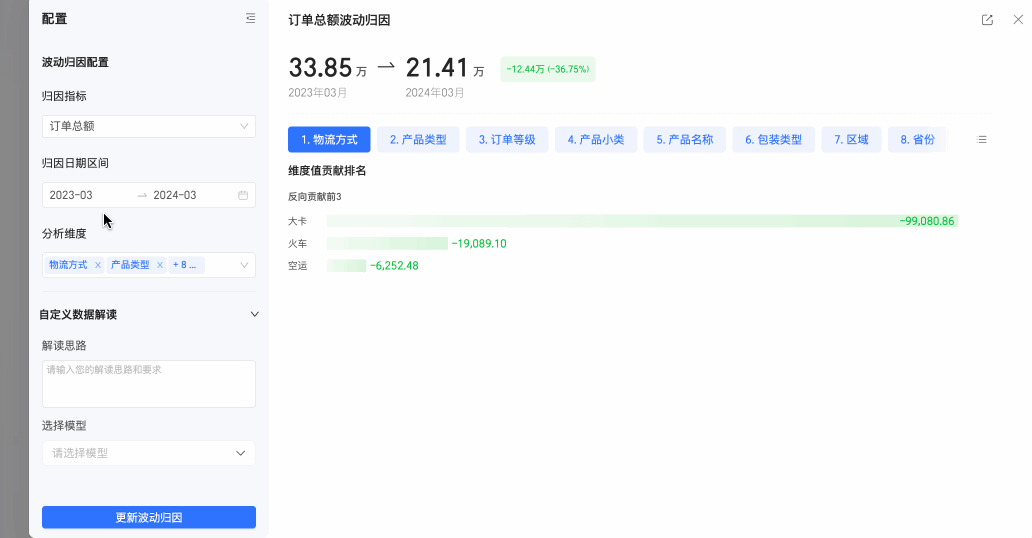
Task: Open the 归因指标 订单总额 dropdown
Action: pos(149,126)
